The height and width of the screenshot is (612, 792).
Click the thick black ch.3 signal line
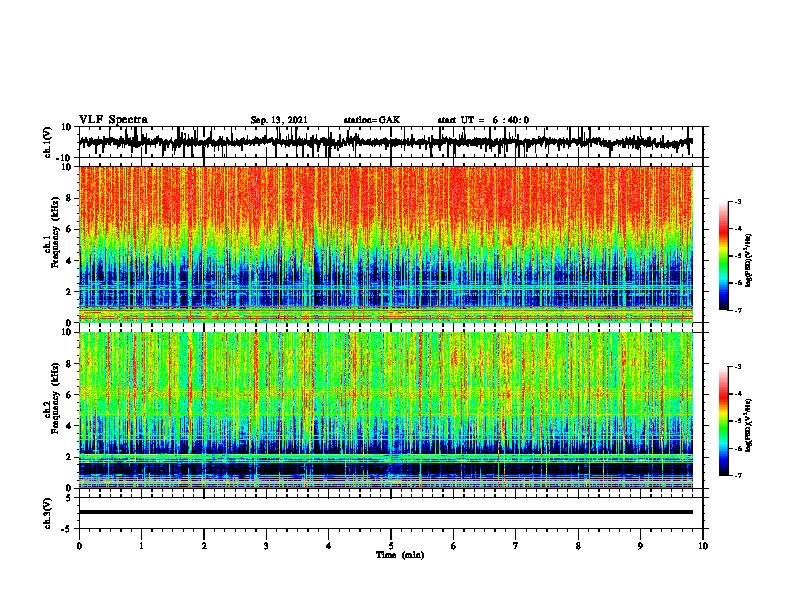[386, 512]
